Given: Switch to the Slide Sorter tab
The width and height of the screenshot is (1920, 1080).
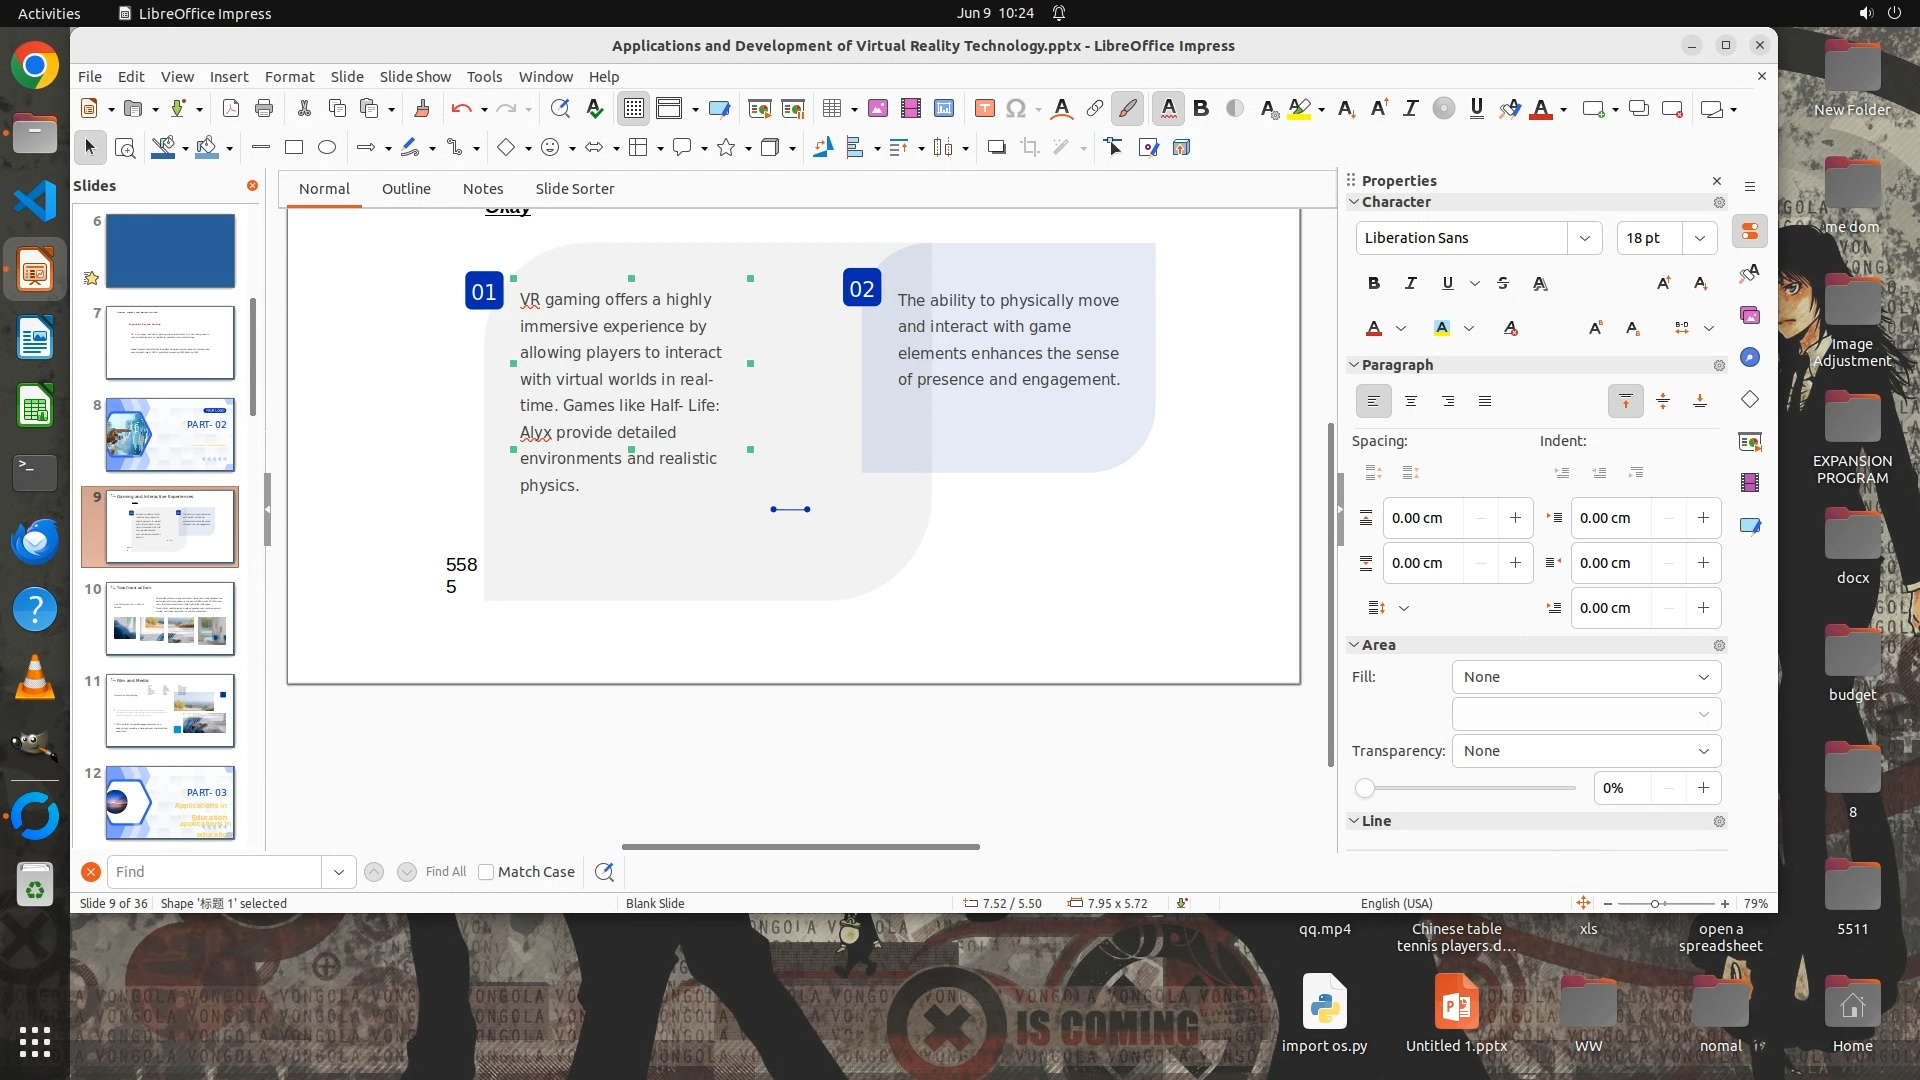Looking at the screenshot, I should coord(574,189).
